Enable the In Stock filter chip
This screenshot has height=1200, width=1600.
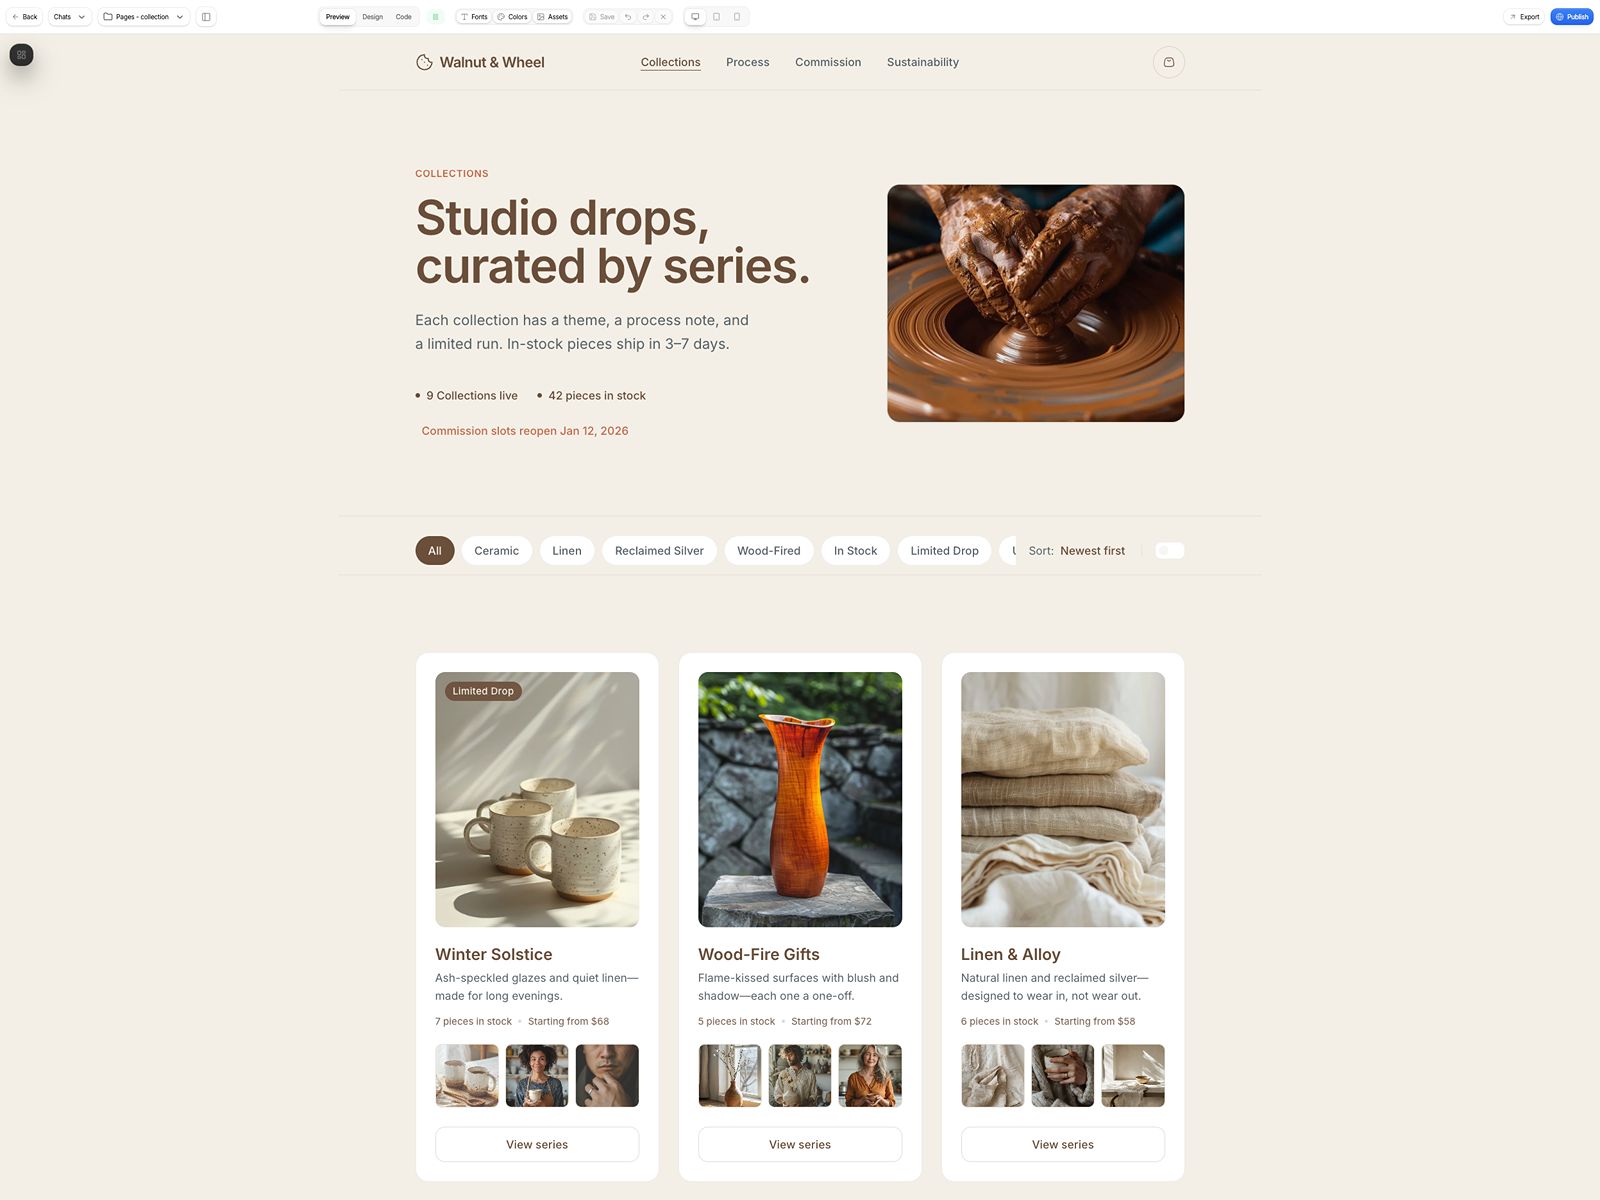(855, 551)
